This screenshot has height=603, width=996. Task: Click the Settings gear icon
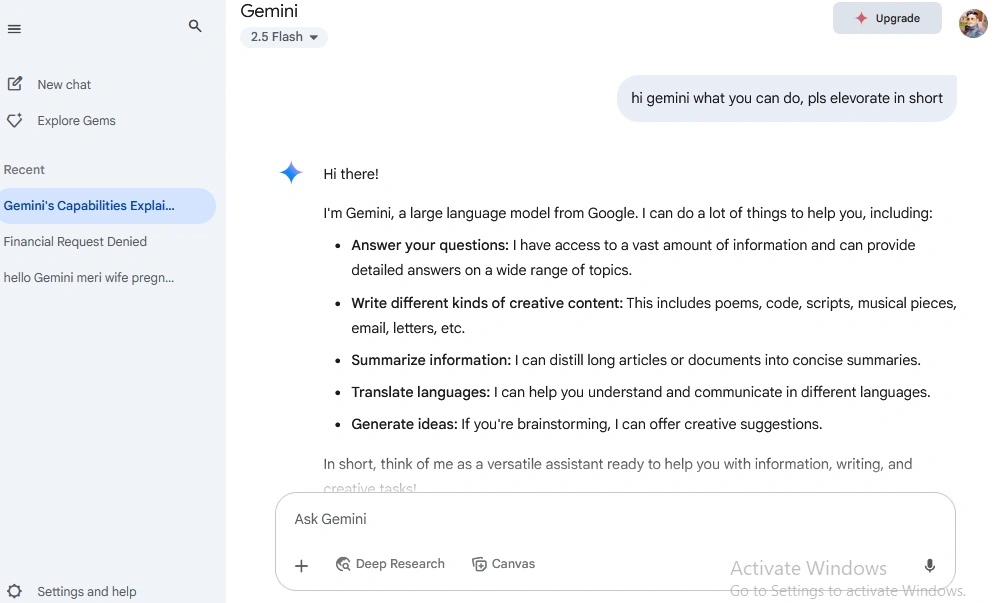click(x=15, y=591)
